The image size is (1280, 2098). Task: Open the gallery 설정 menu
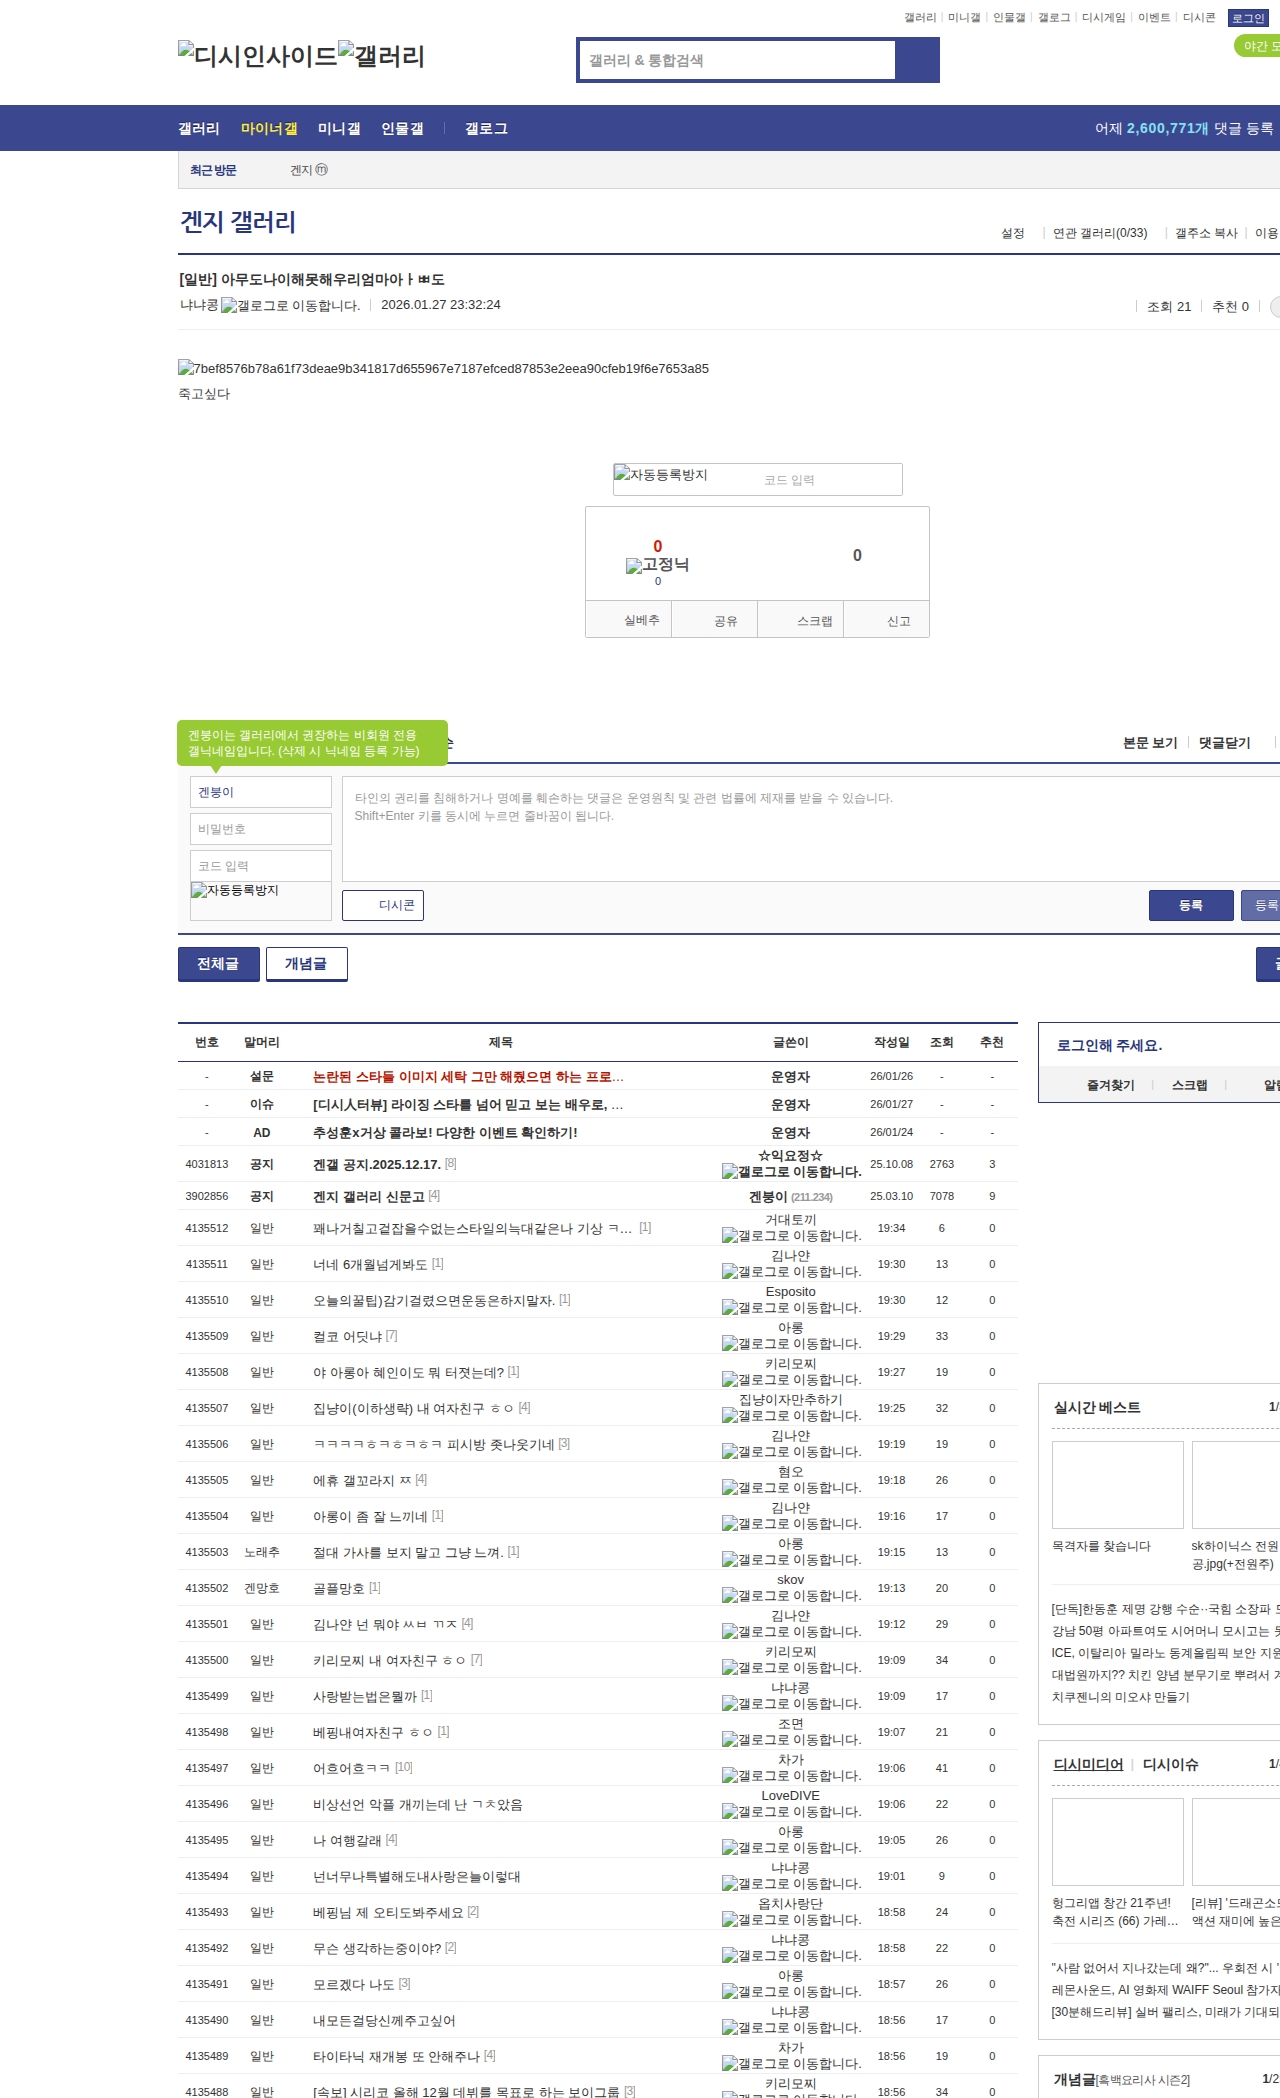(x=1012, y=233)
